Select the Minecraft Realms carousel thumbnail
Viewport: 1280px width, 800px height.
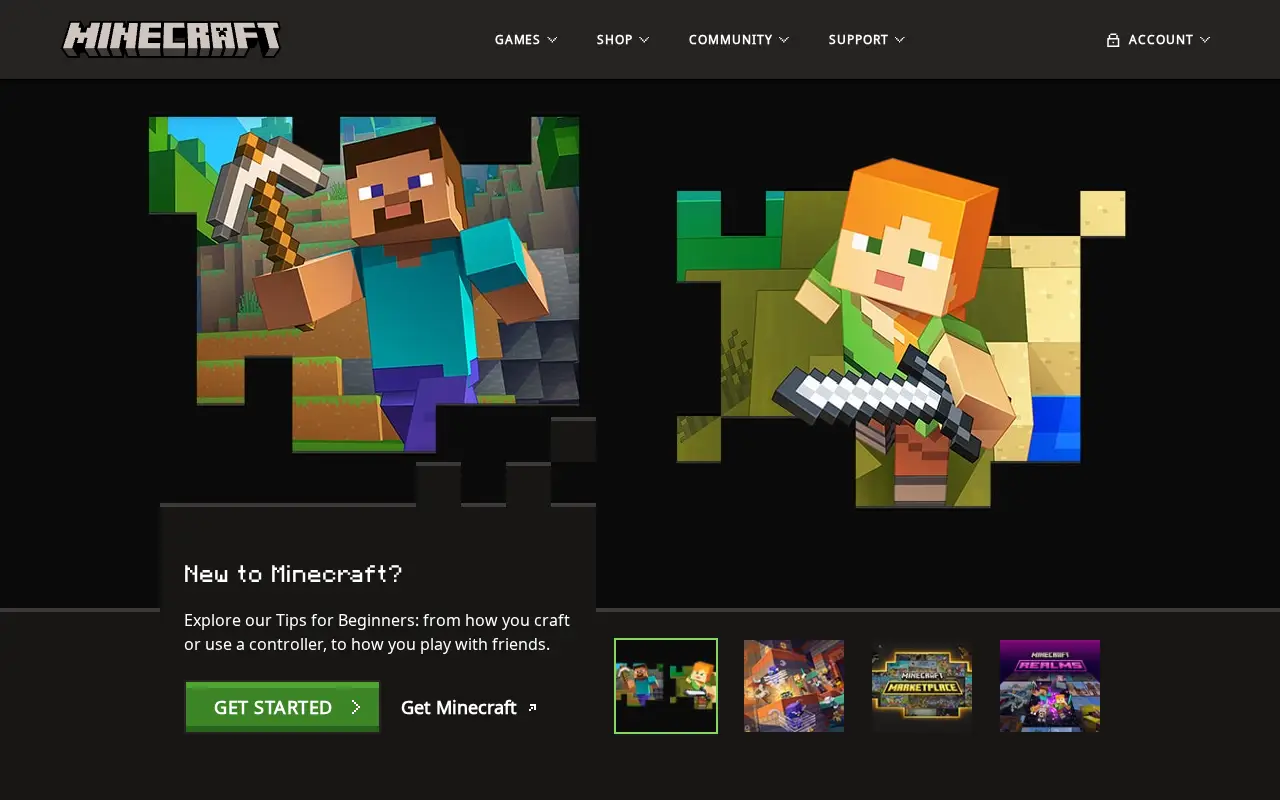point(1050,686)
